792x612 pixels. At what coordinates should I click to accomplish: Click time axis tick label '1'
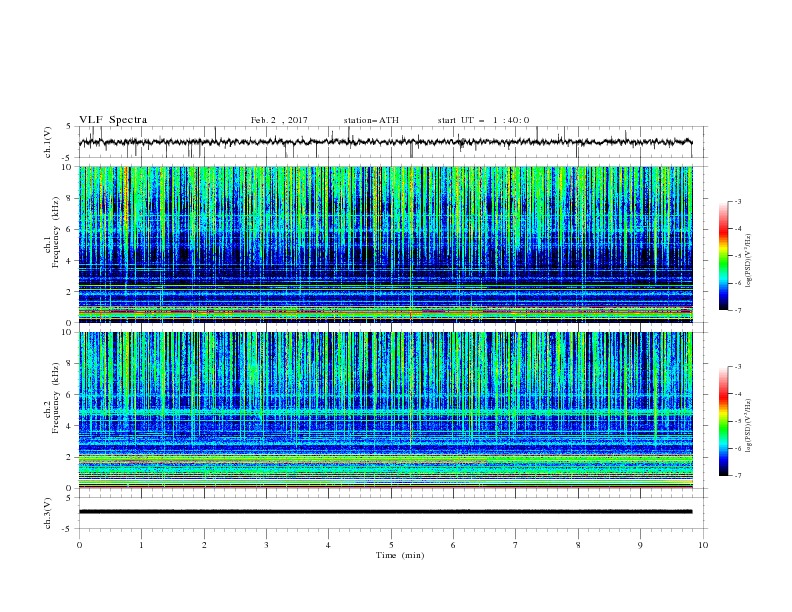point(141,545)
